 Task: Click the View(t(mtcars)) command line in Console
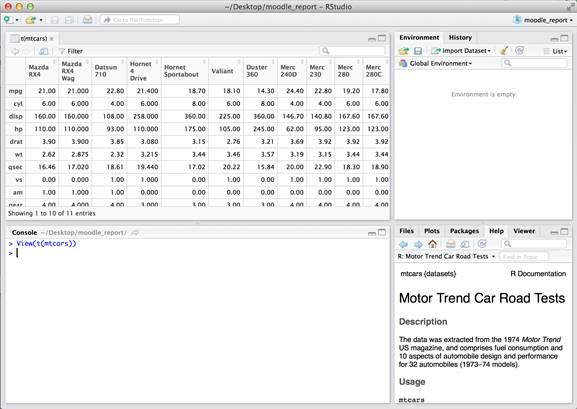click(x=46, y=243)
